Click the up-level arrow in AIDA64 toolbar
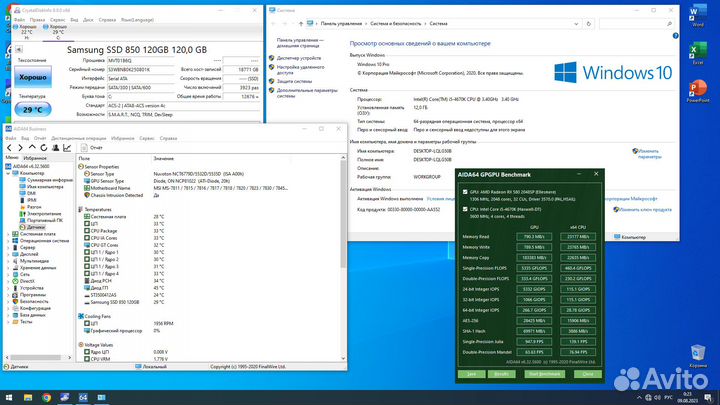 click(x=32, y=147)
